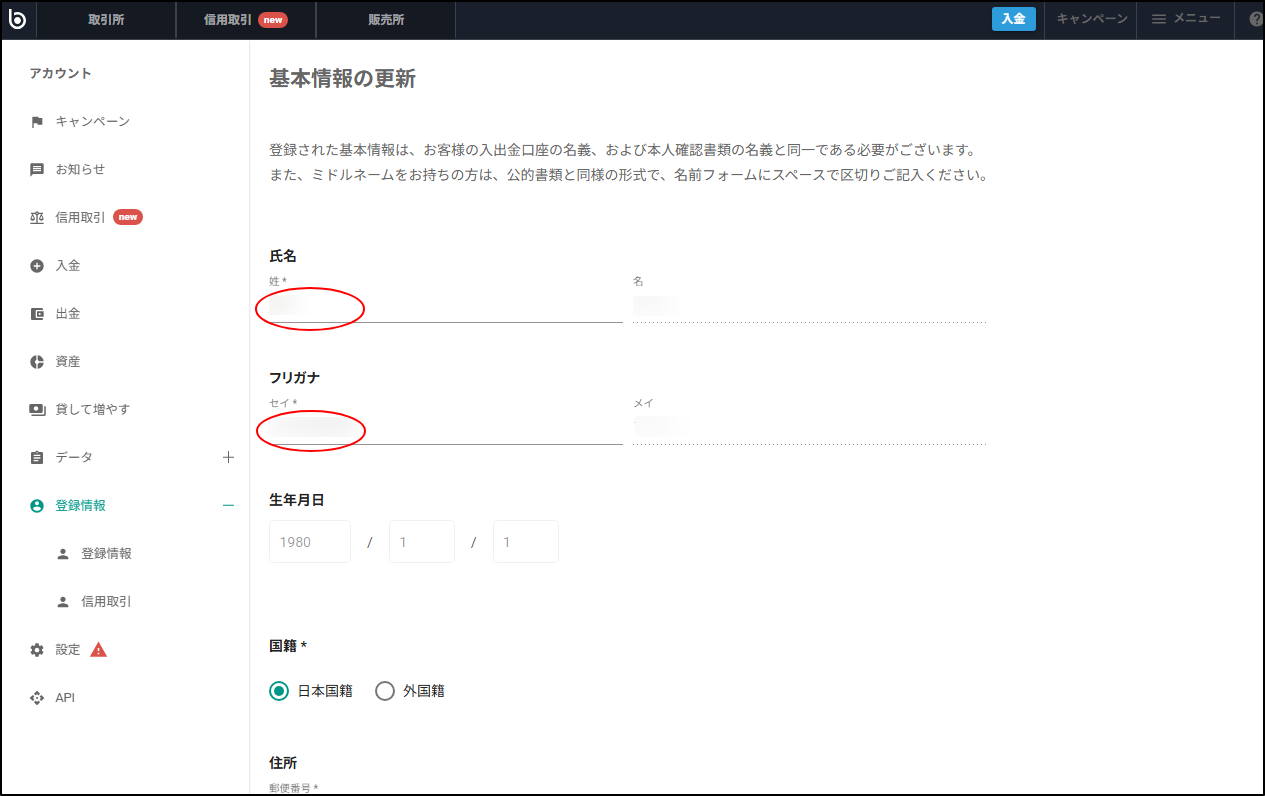Open the メニュー menu
1265x796 pixels.
(1186, 19)
